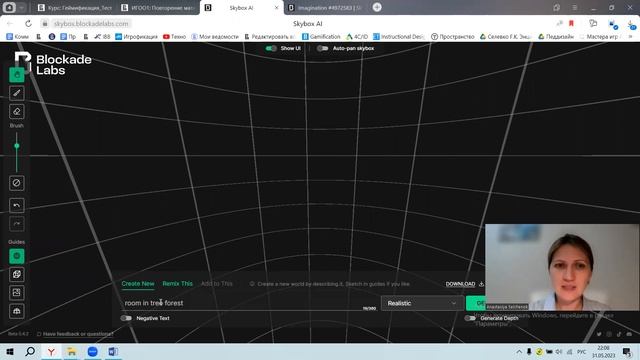Open the Realistic style dropdown

422,303
